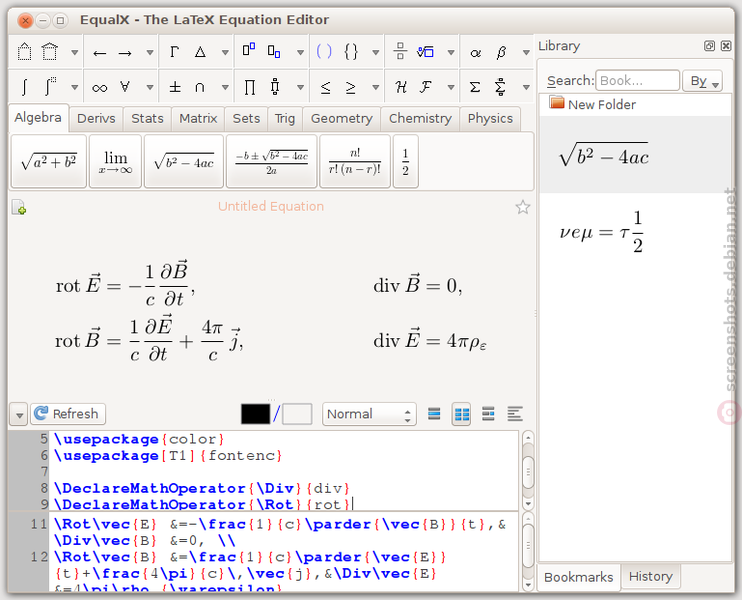Float the Library panel
The image size is (742, 600).
pyautogui.click(x=709, y=46)
